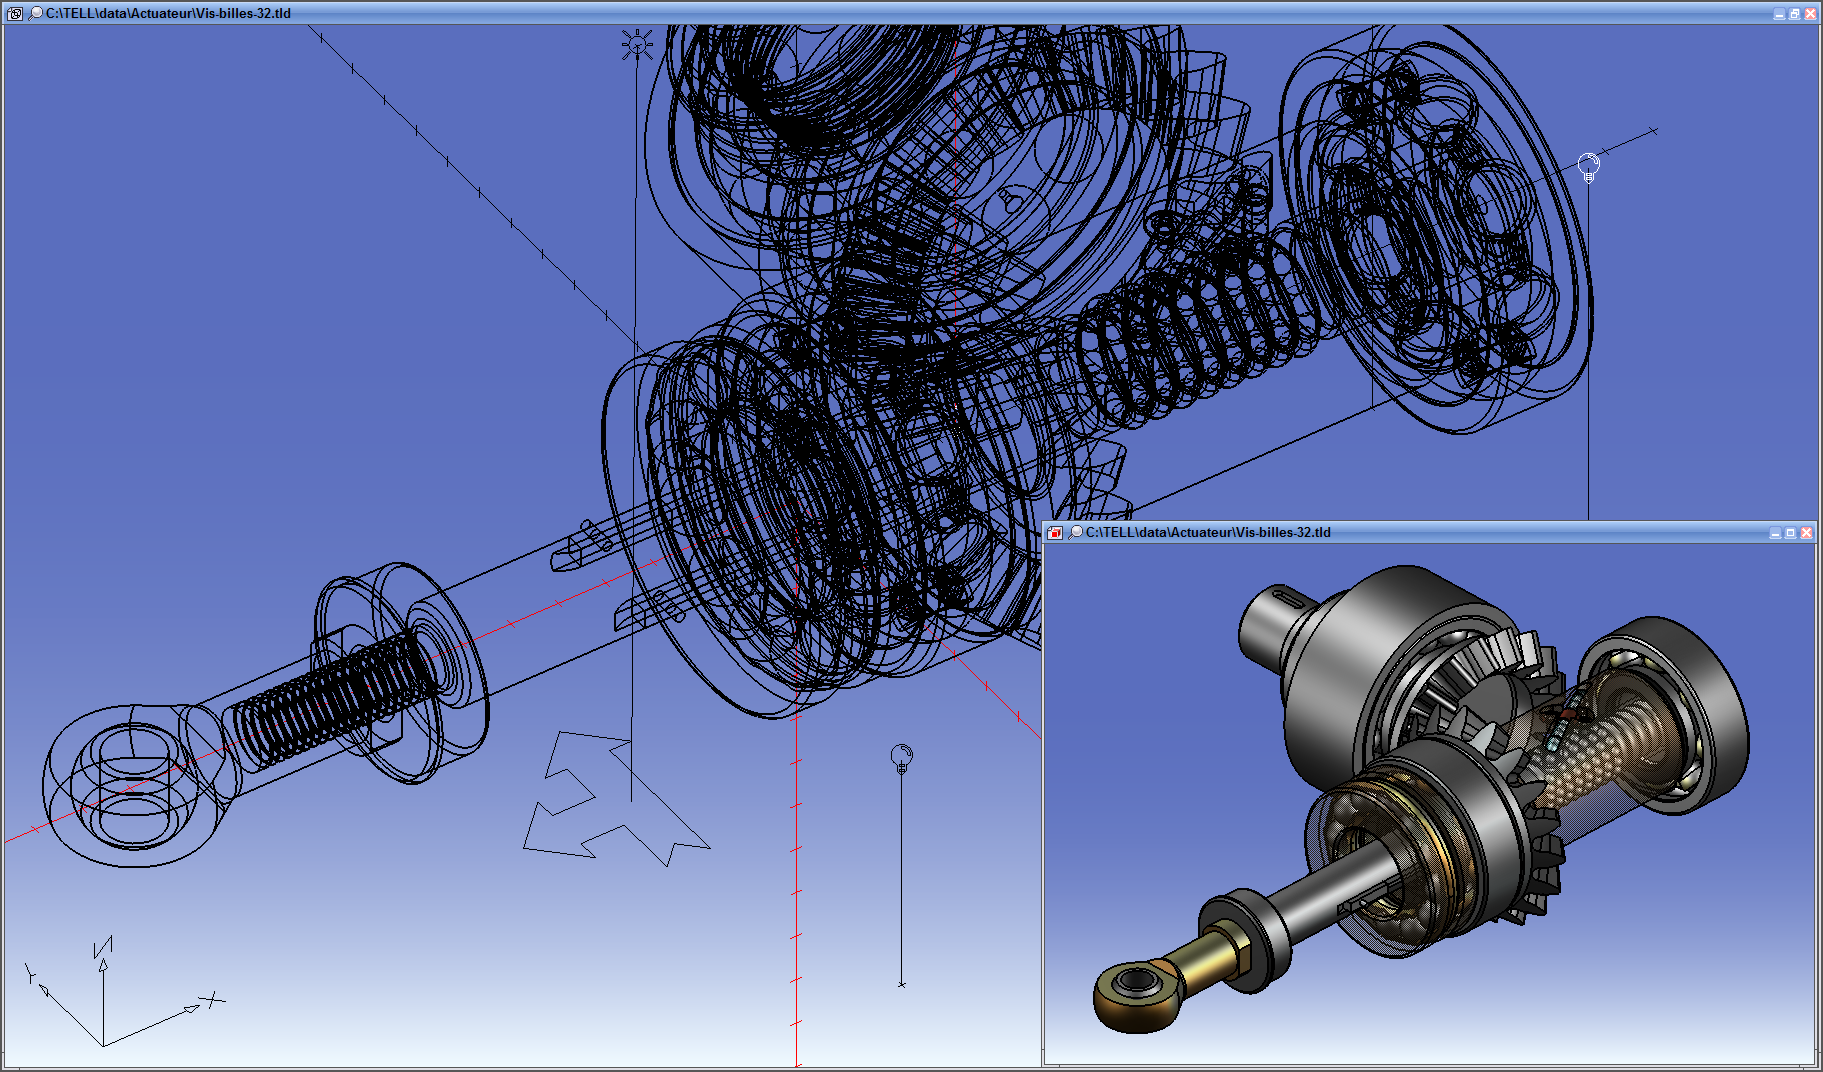Click the wireframe icon in main window title bar

coord(15,14)
